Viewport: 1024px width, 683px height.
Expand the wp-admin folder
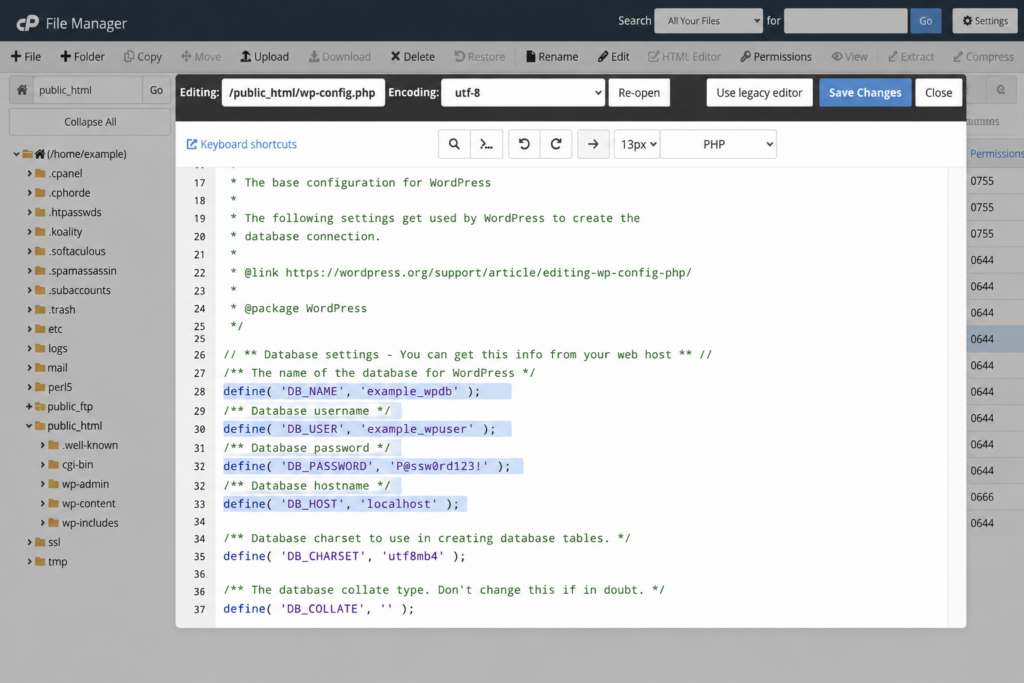click(x=43, y=484)
